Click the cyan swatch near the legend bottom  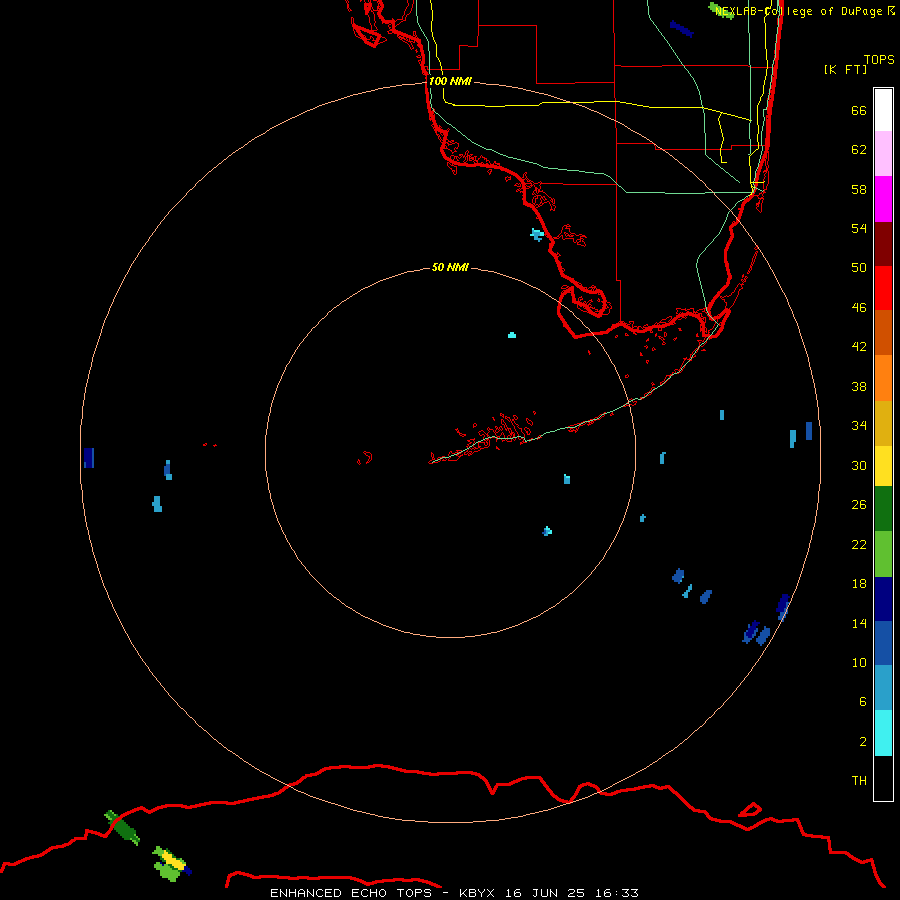pos(883,732)
